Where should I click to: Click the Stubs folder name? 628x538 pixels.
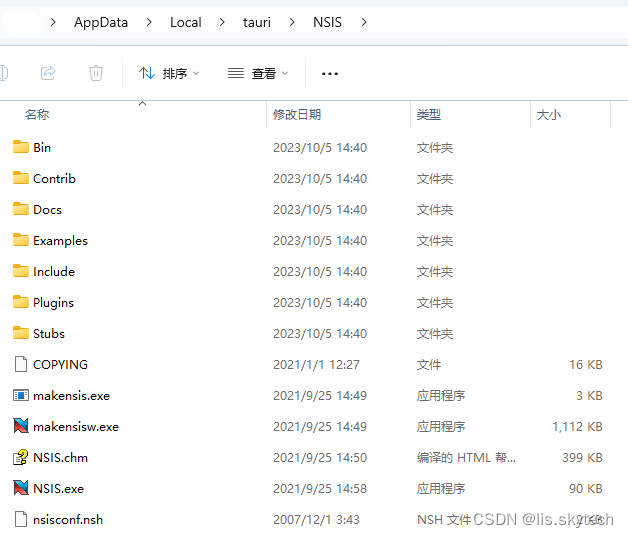49,334
